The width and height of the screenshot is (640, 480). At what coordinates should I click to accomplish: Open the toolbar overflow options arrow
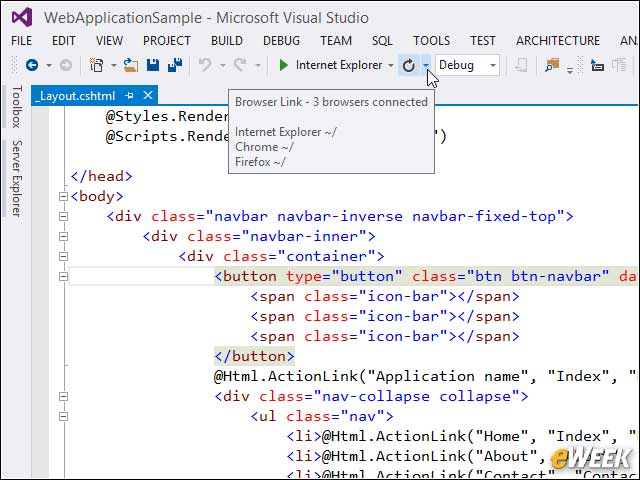[x=570, y=70]
